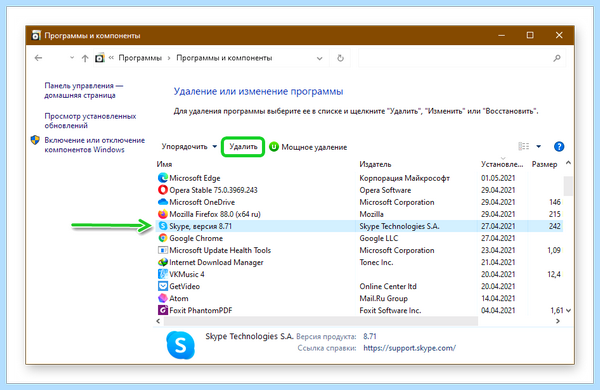Viewport: 600px width, 390px height.
Task: Open Просмотр установленных обновлений link
Action: click(90, 121)
